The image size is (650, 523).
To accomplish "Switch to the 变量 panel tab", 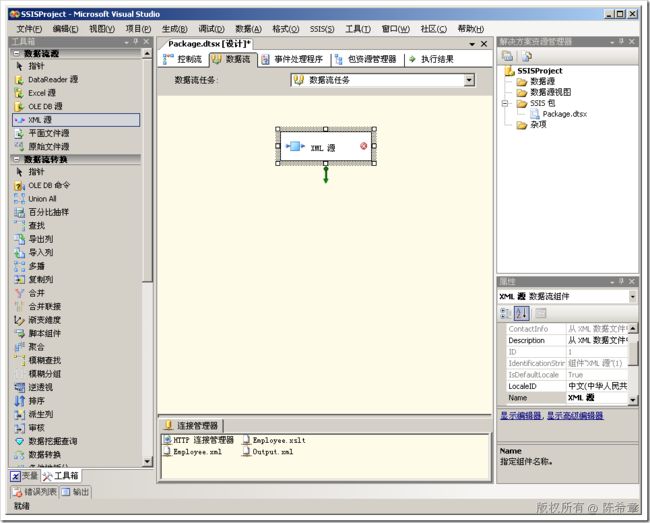I will point(24,476).
